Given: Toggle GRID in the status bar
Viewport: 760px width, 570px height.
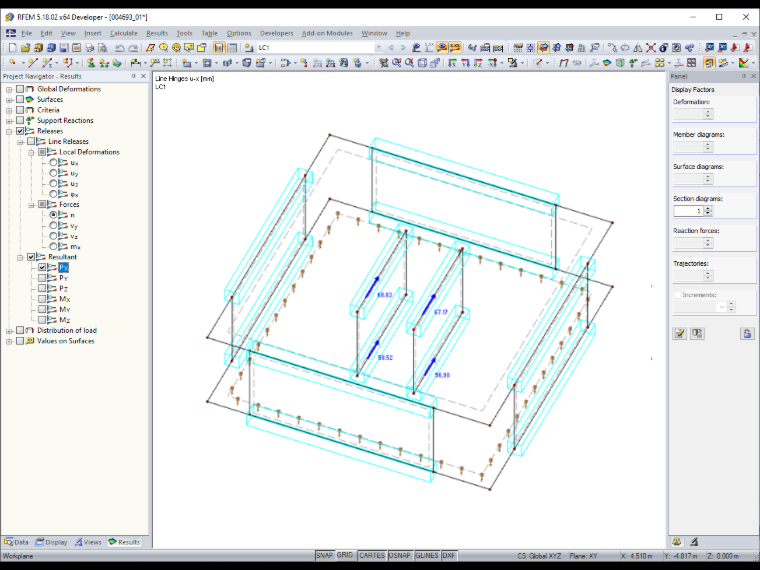Looking at the screenshot, I should click(345, 555).
